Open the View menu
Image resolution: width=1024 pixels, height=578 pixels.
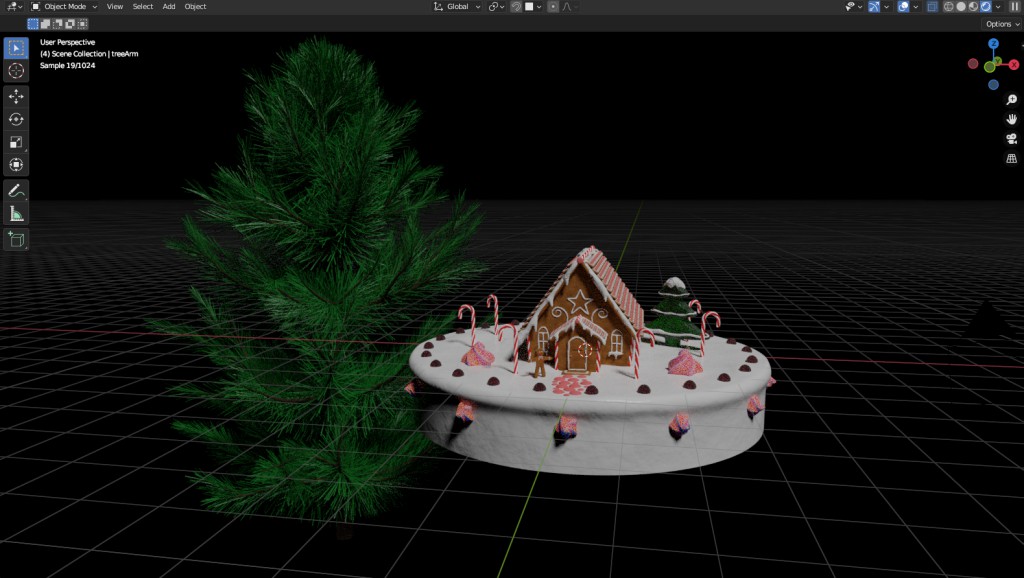[115, 6]
